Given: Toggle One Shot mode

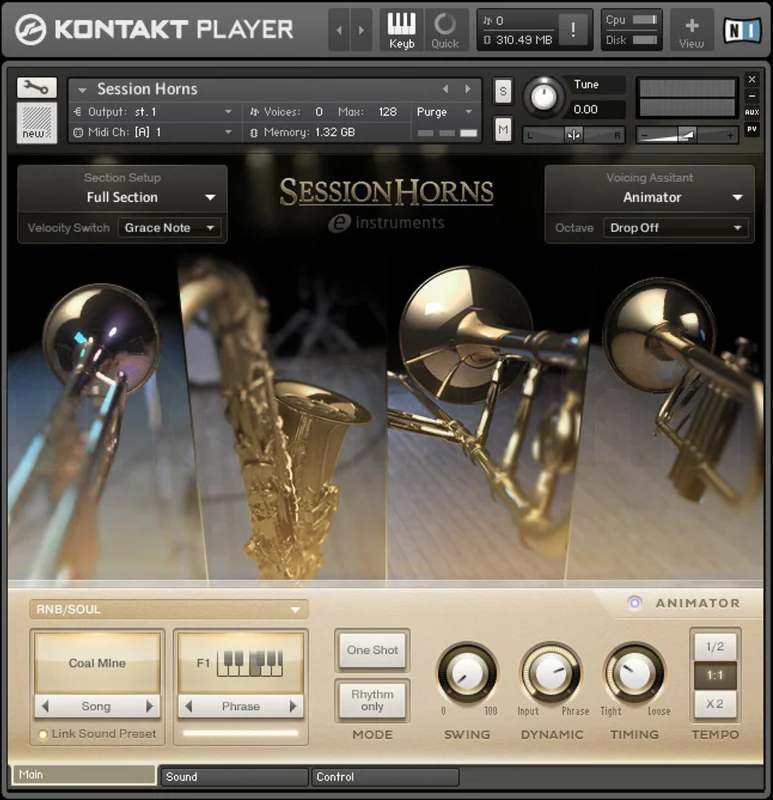Looking at the screenshot, I should (x=372, y=650).
